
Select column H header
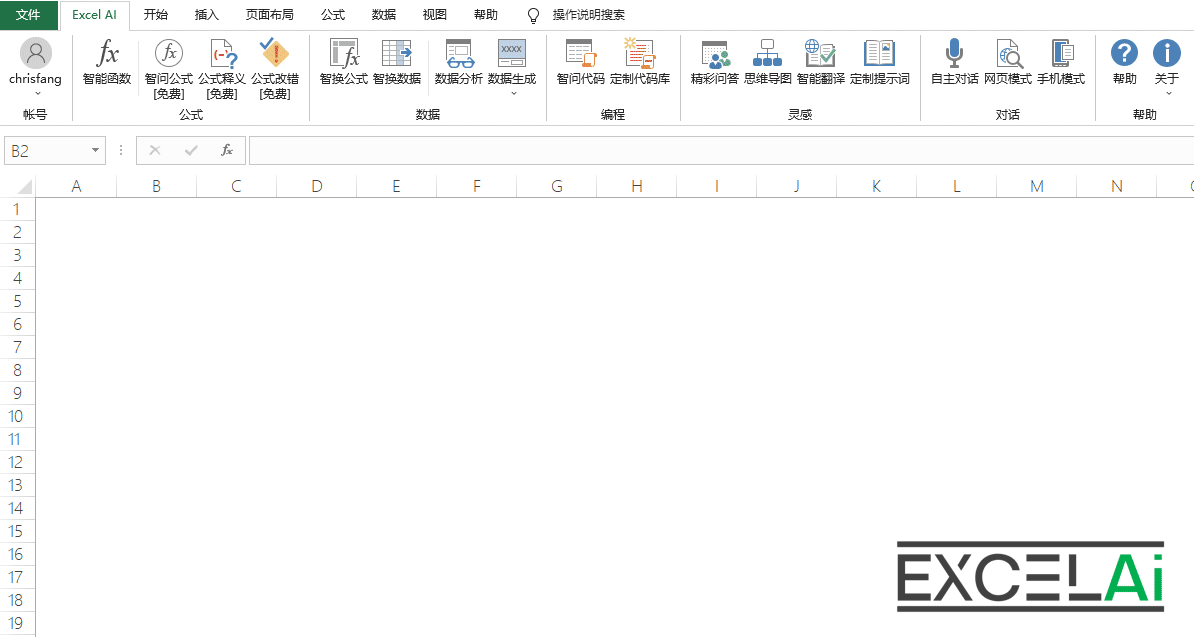point(637,186)
